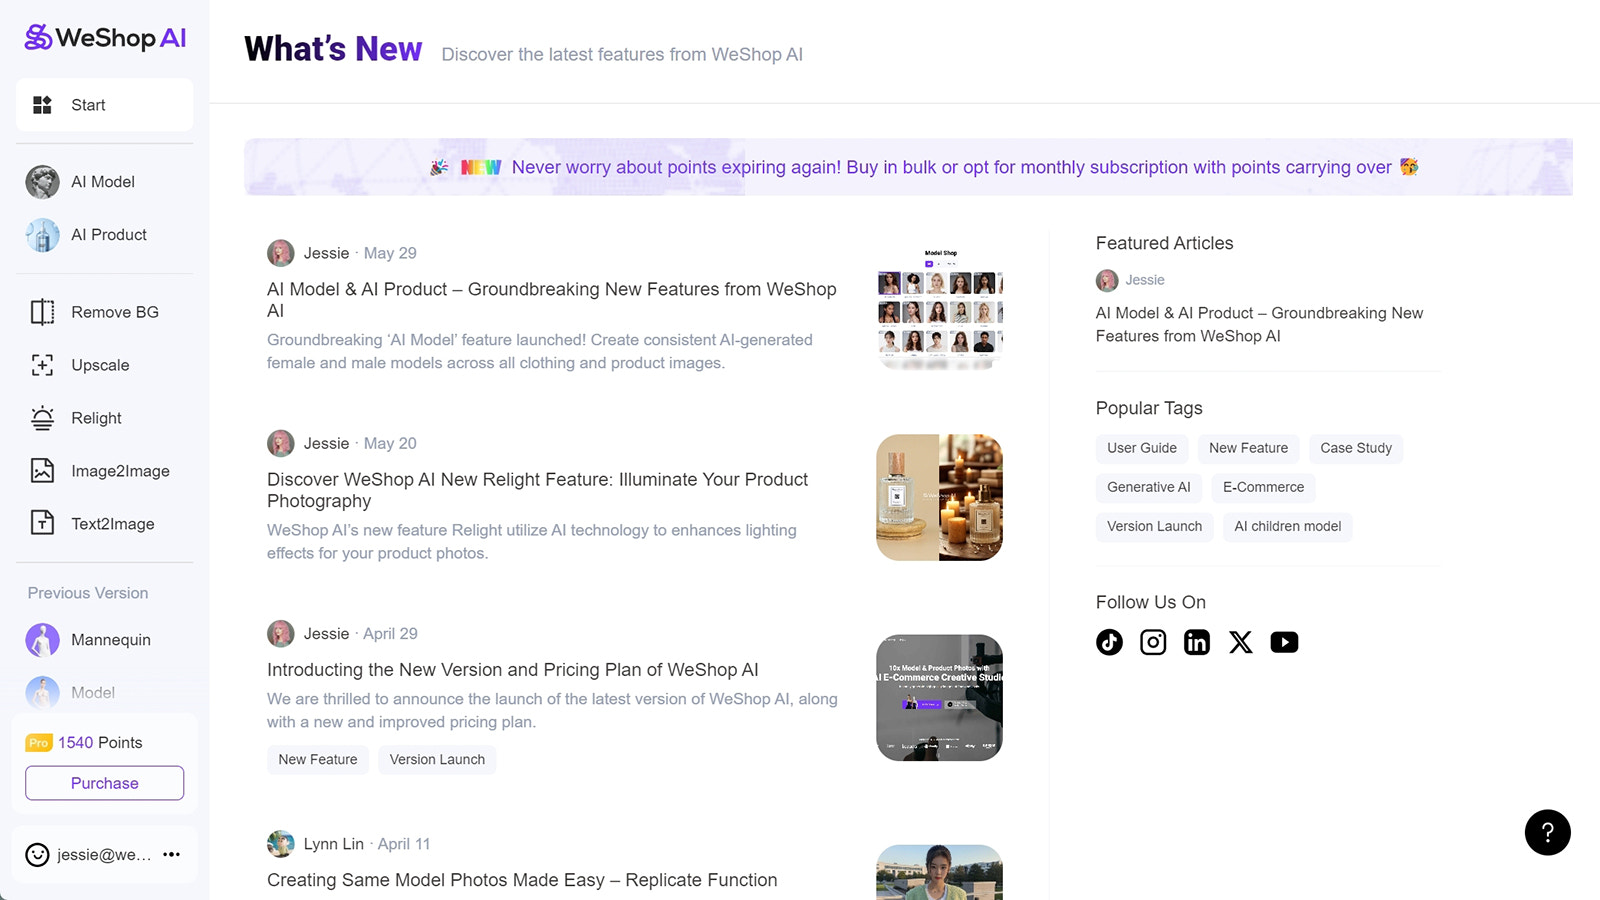The width and height of the screenshot is (1600, 900).
Task: Open WeShop Instagram page
Action: pyautogui.click(x=1153, y=642)
